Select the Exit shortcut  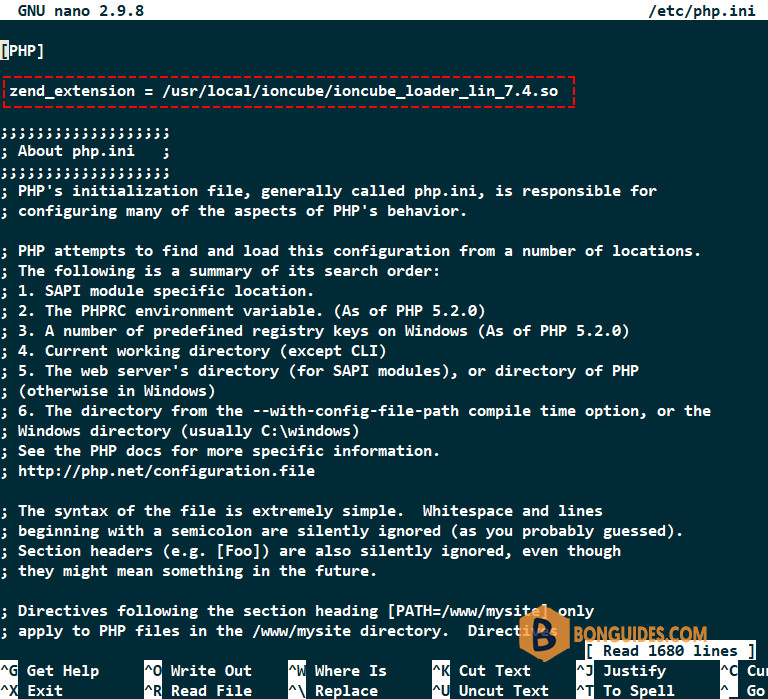pyautogui.click(x=32, y=690)
